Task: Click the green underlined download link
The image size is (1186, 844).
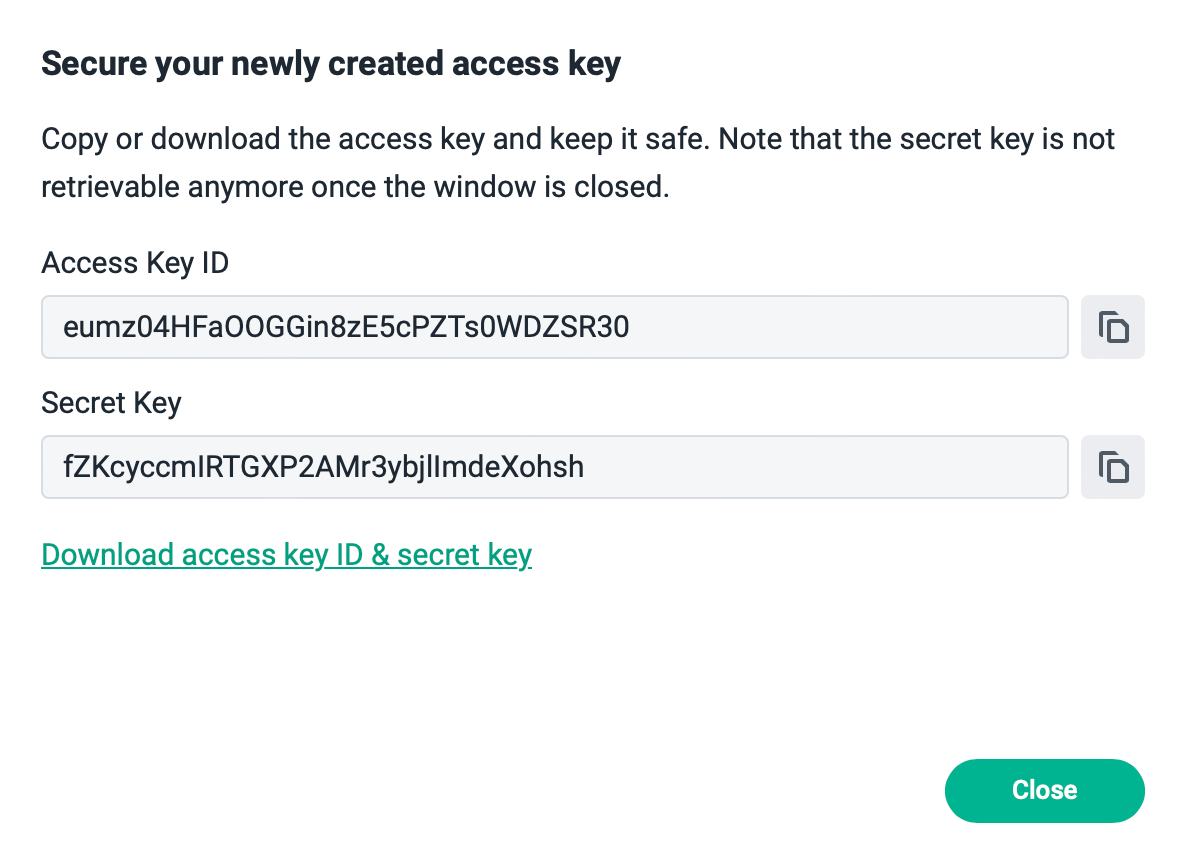Action: (x=287, y=555)
